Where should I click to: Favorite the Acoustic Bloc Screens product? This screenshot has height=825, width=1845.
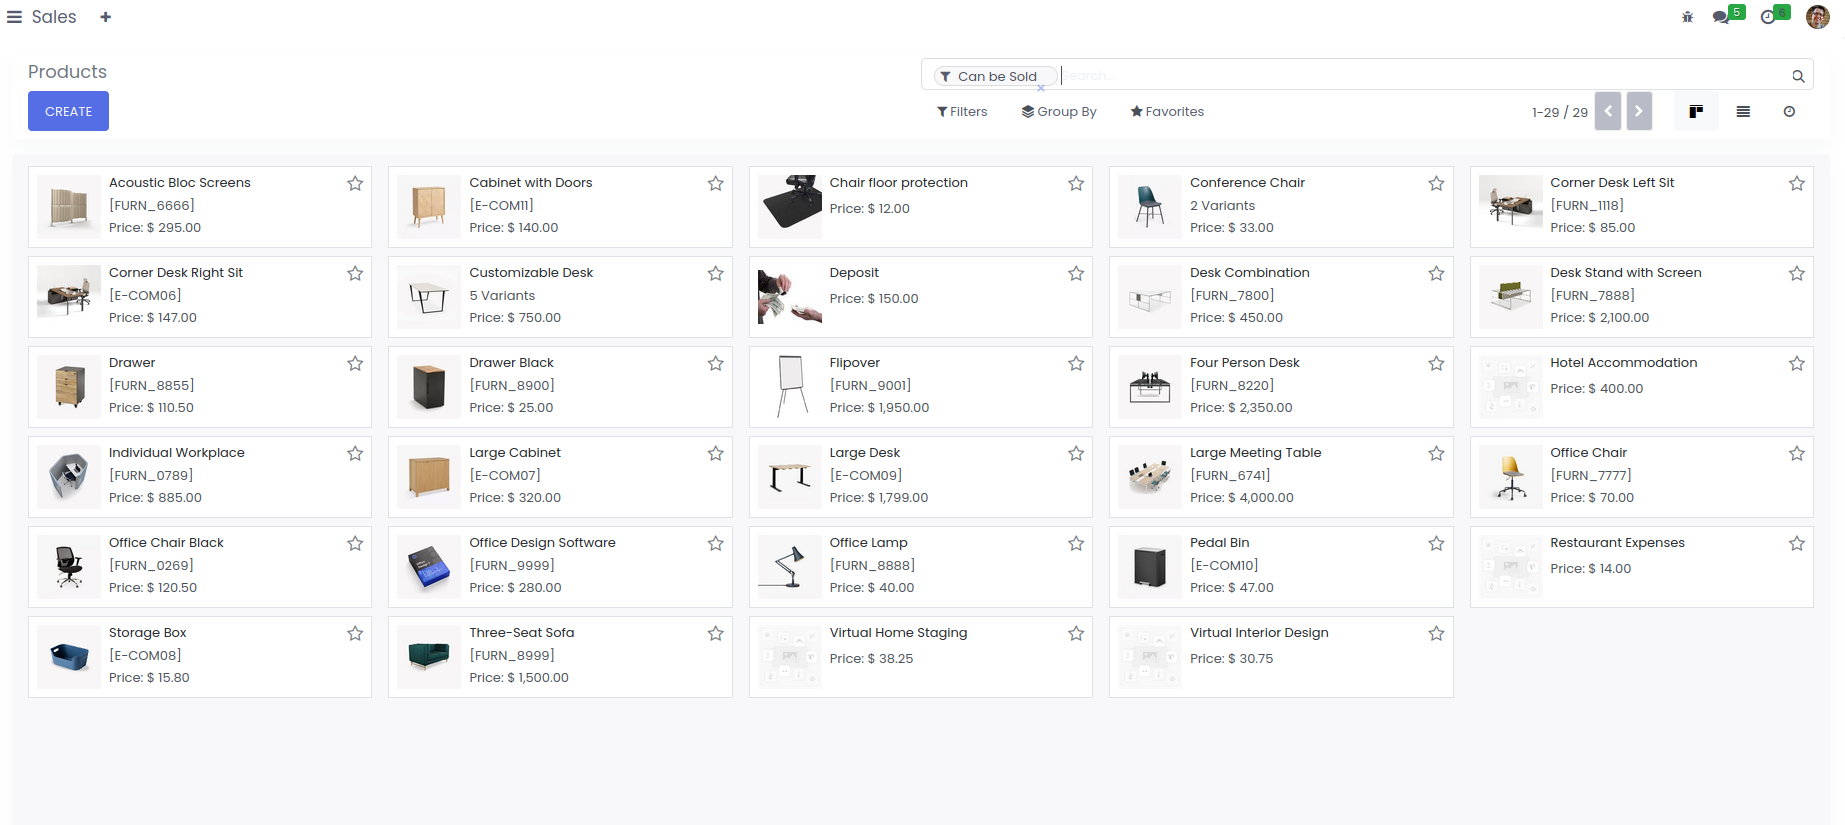tap(355, 184)
